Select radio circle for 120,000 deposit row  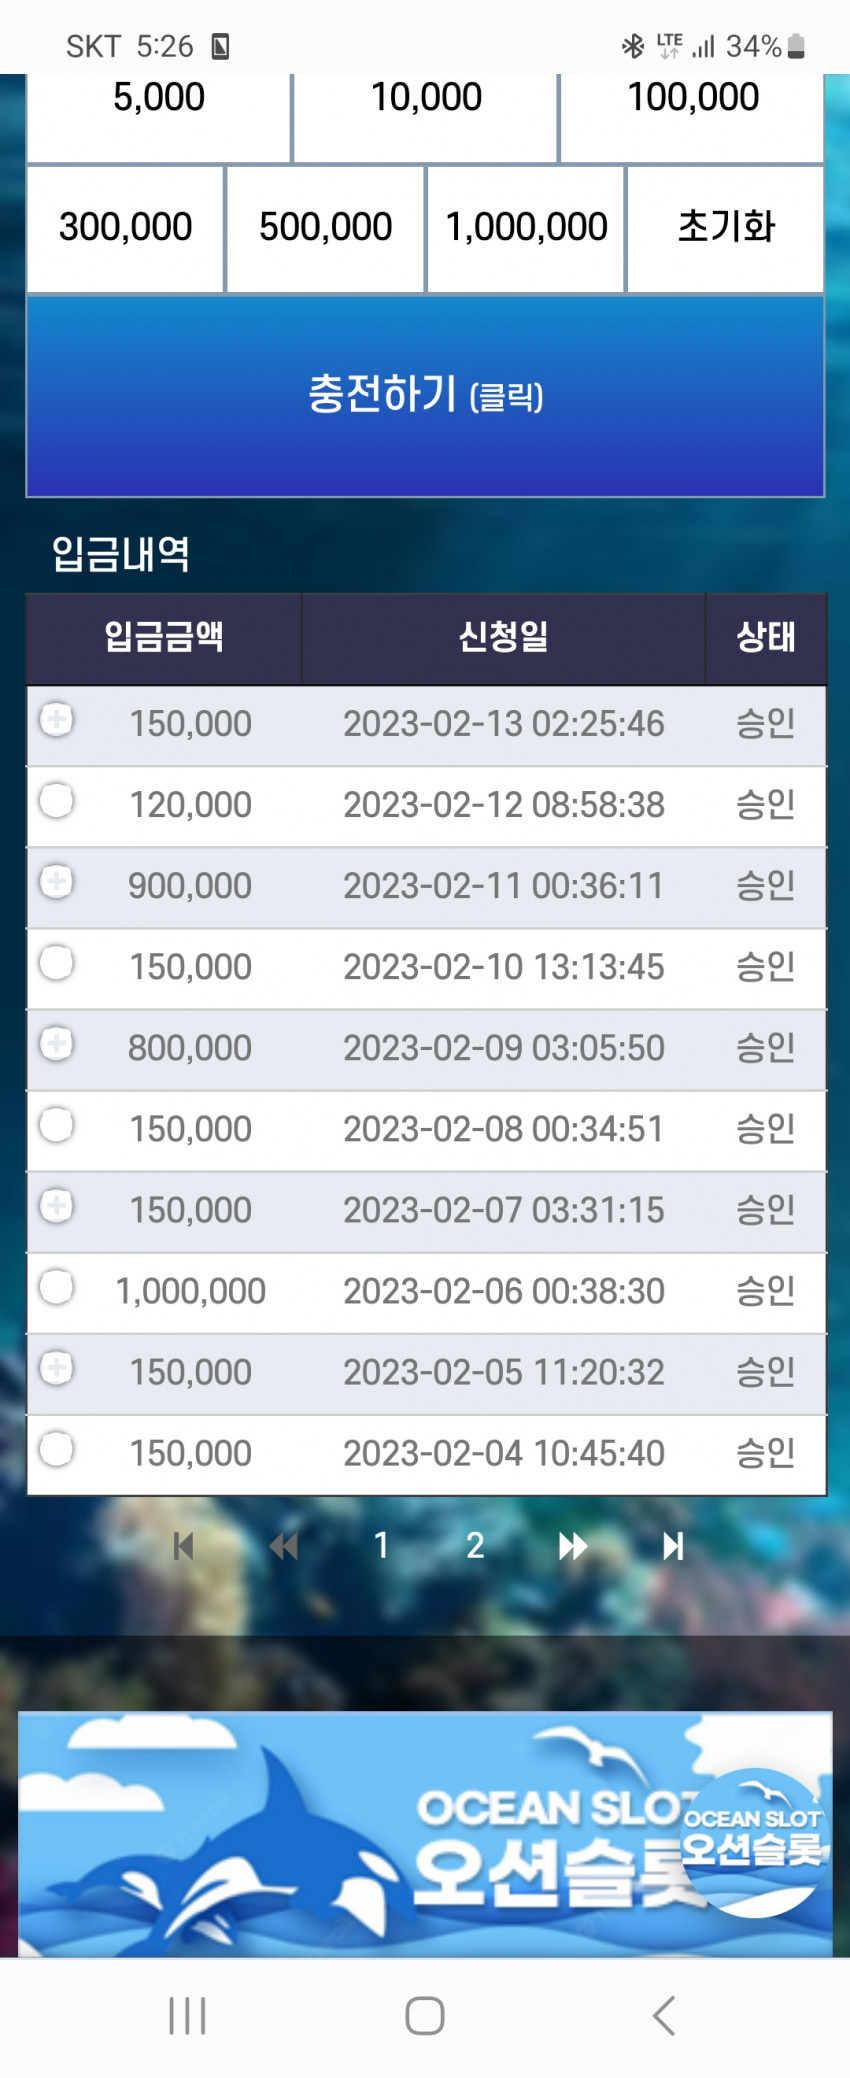point(56,800)
